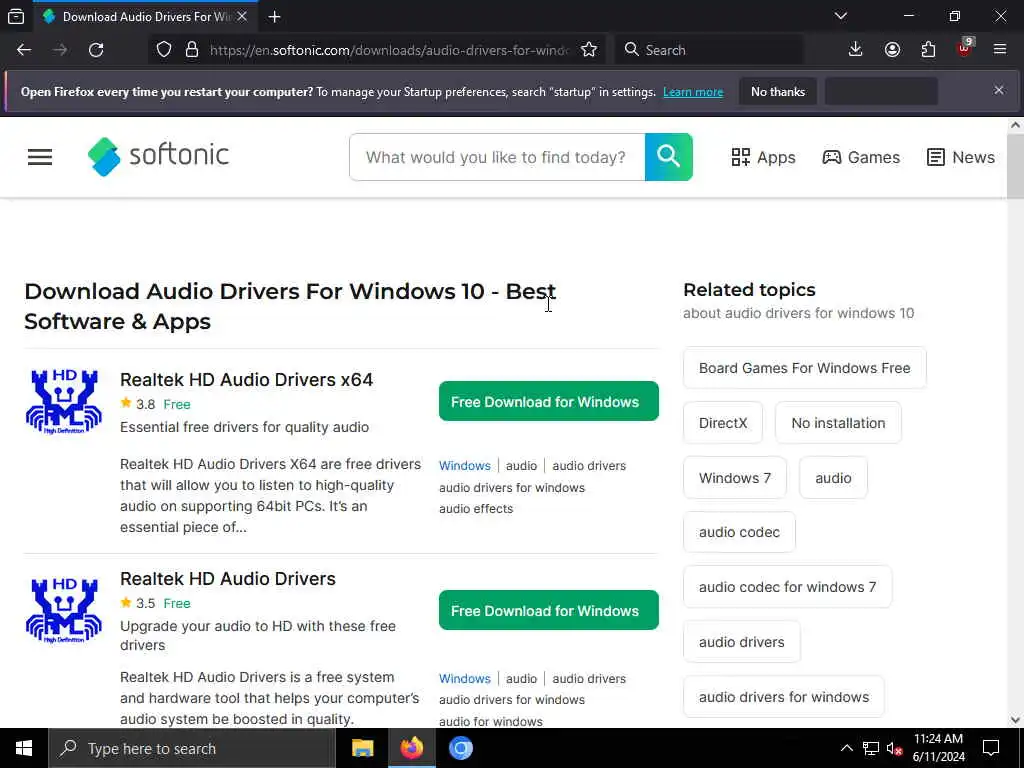
Task: Close the Download Audio Drivers tab
Action: [x=242, y=16]
